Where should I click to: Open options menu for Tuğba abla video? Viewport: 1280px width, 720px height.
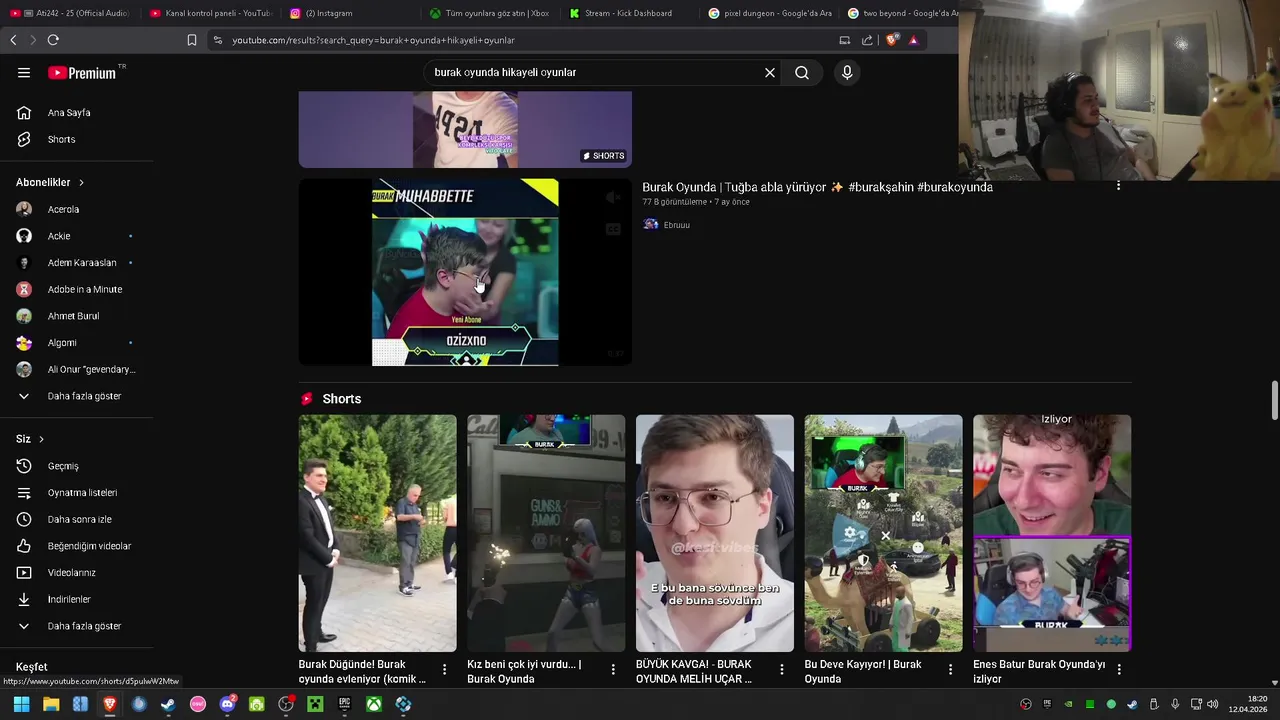click(1118, 186)
